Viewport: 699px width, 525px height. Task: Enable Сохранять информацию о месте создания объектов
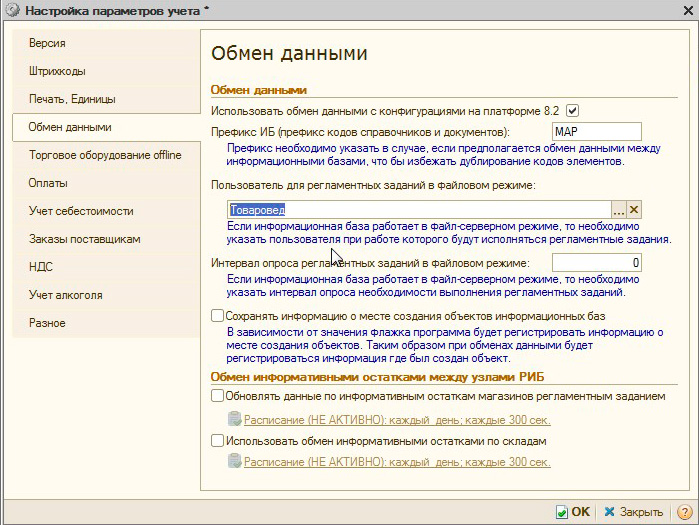(218, 316)
